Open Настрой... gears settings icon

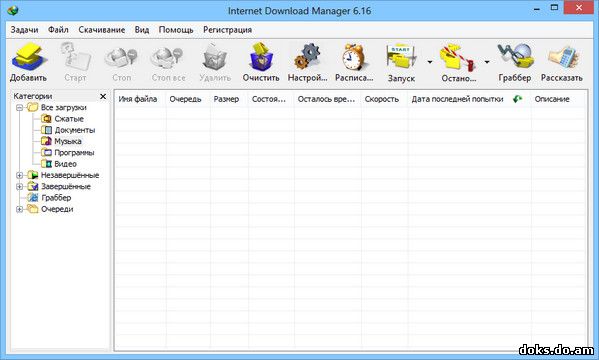307,57
